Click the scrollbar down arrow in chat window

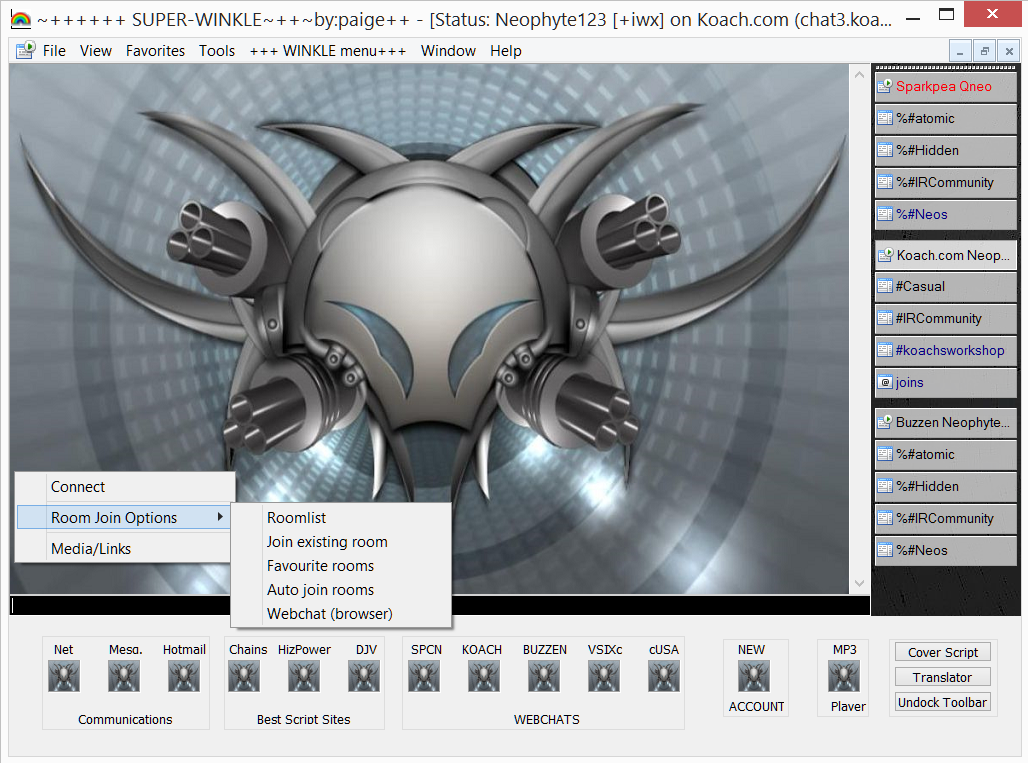[859, 584]
